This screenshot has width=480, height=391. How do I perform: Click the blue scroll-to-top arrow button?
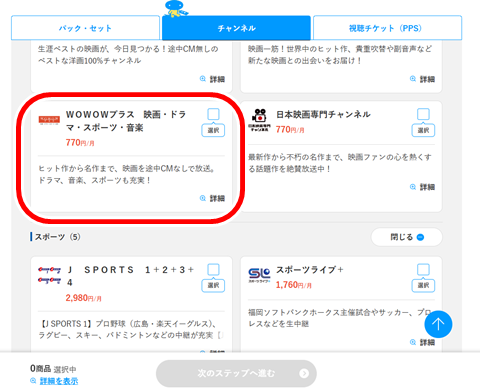pos(438,324)
